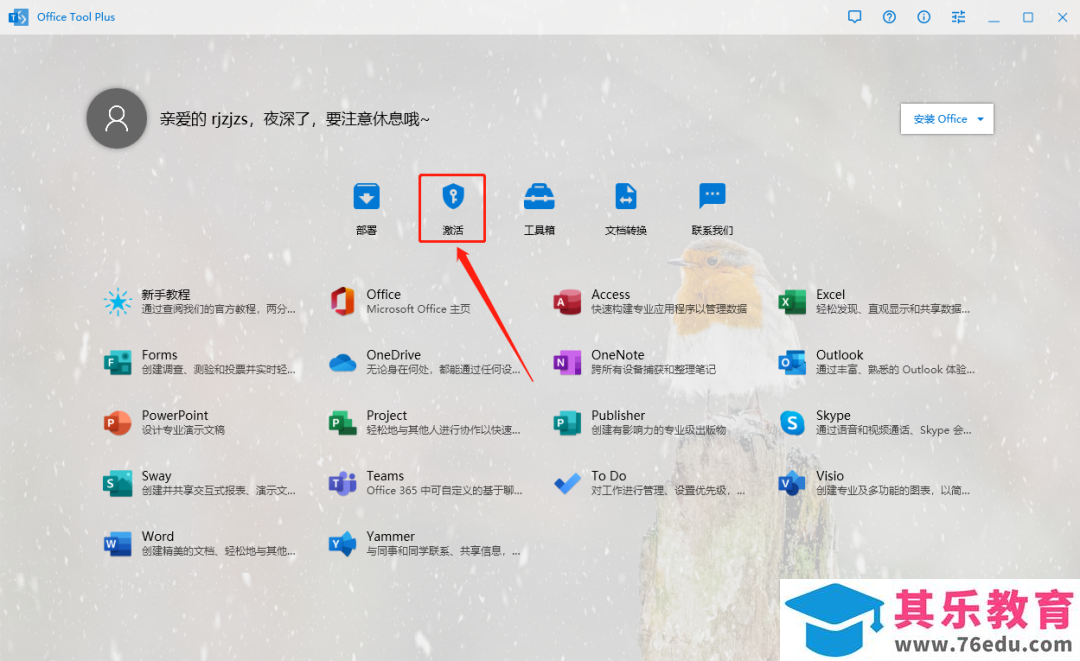Click the OneNote app icon

coord(567,362)
